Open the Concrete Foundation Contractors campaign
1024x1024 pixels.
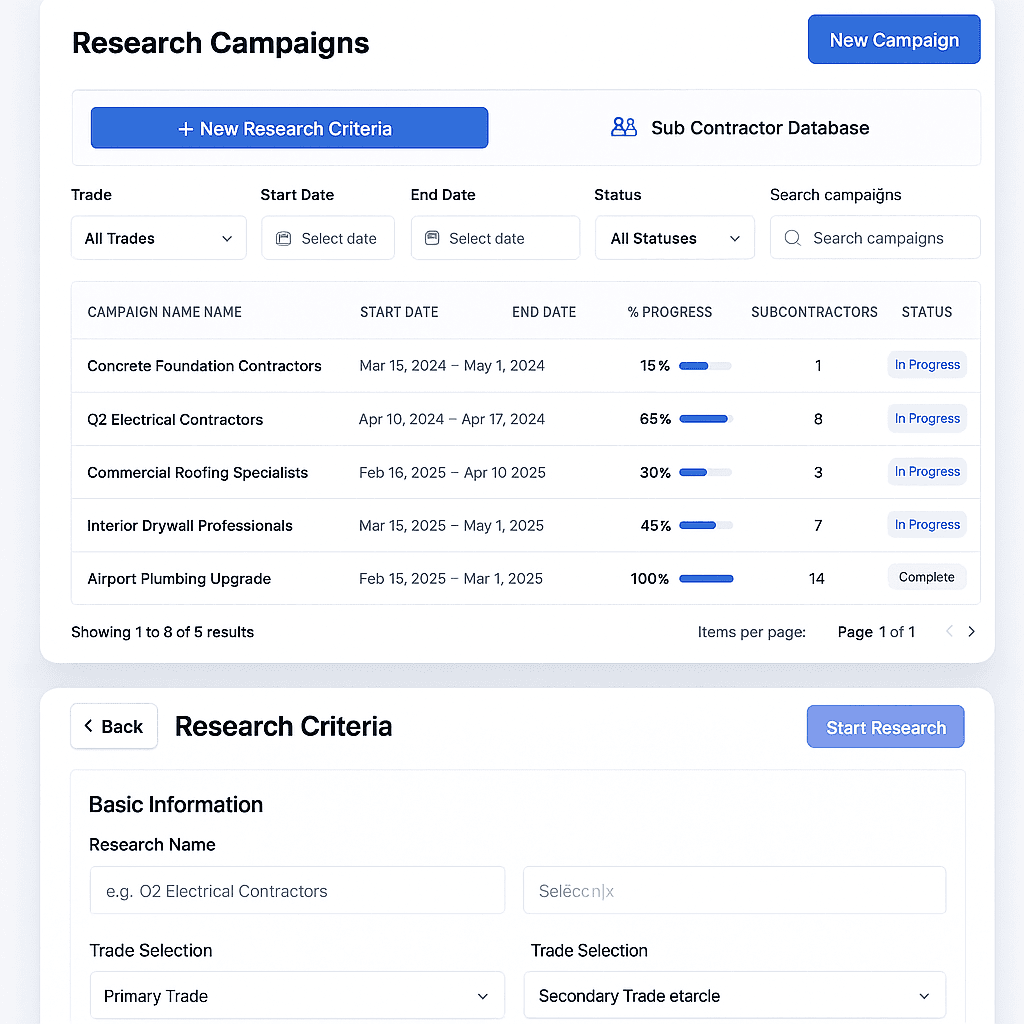point(204,366)
